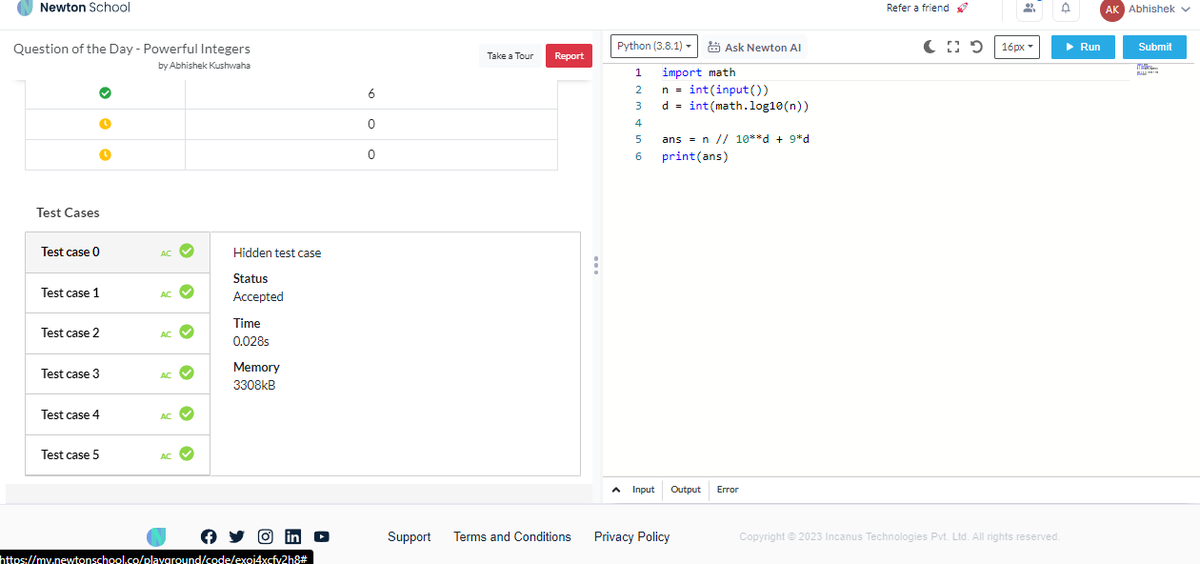This screenshot has height=564, width=1200.
Task: Open the Twitter page from footer
Action: (x=236, y=536)
